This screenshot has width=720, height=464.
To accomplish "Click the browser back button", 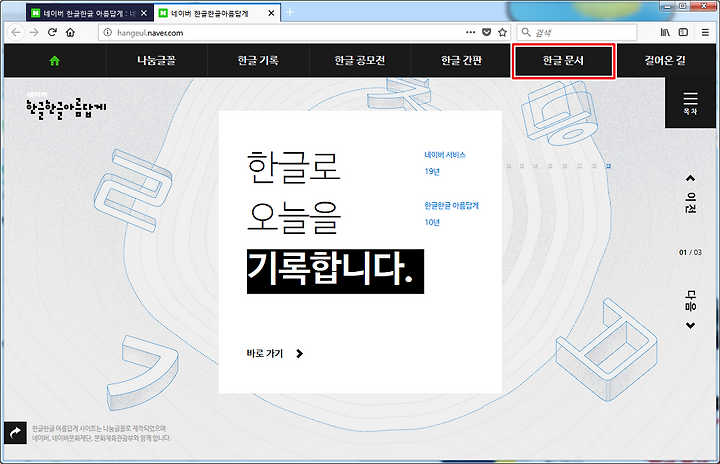I will (16, 32).
